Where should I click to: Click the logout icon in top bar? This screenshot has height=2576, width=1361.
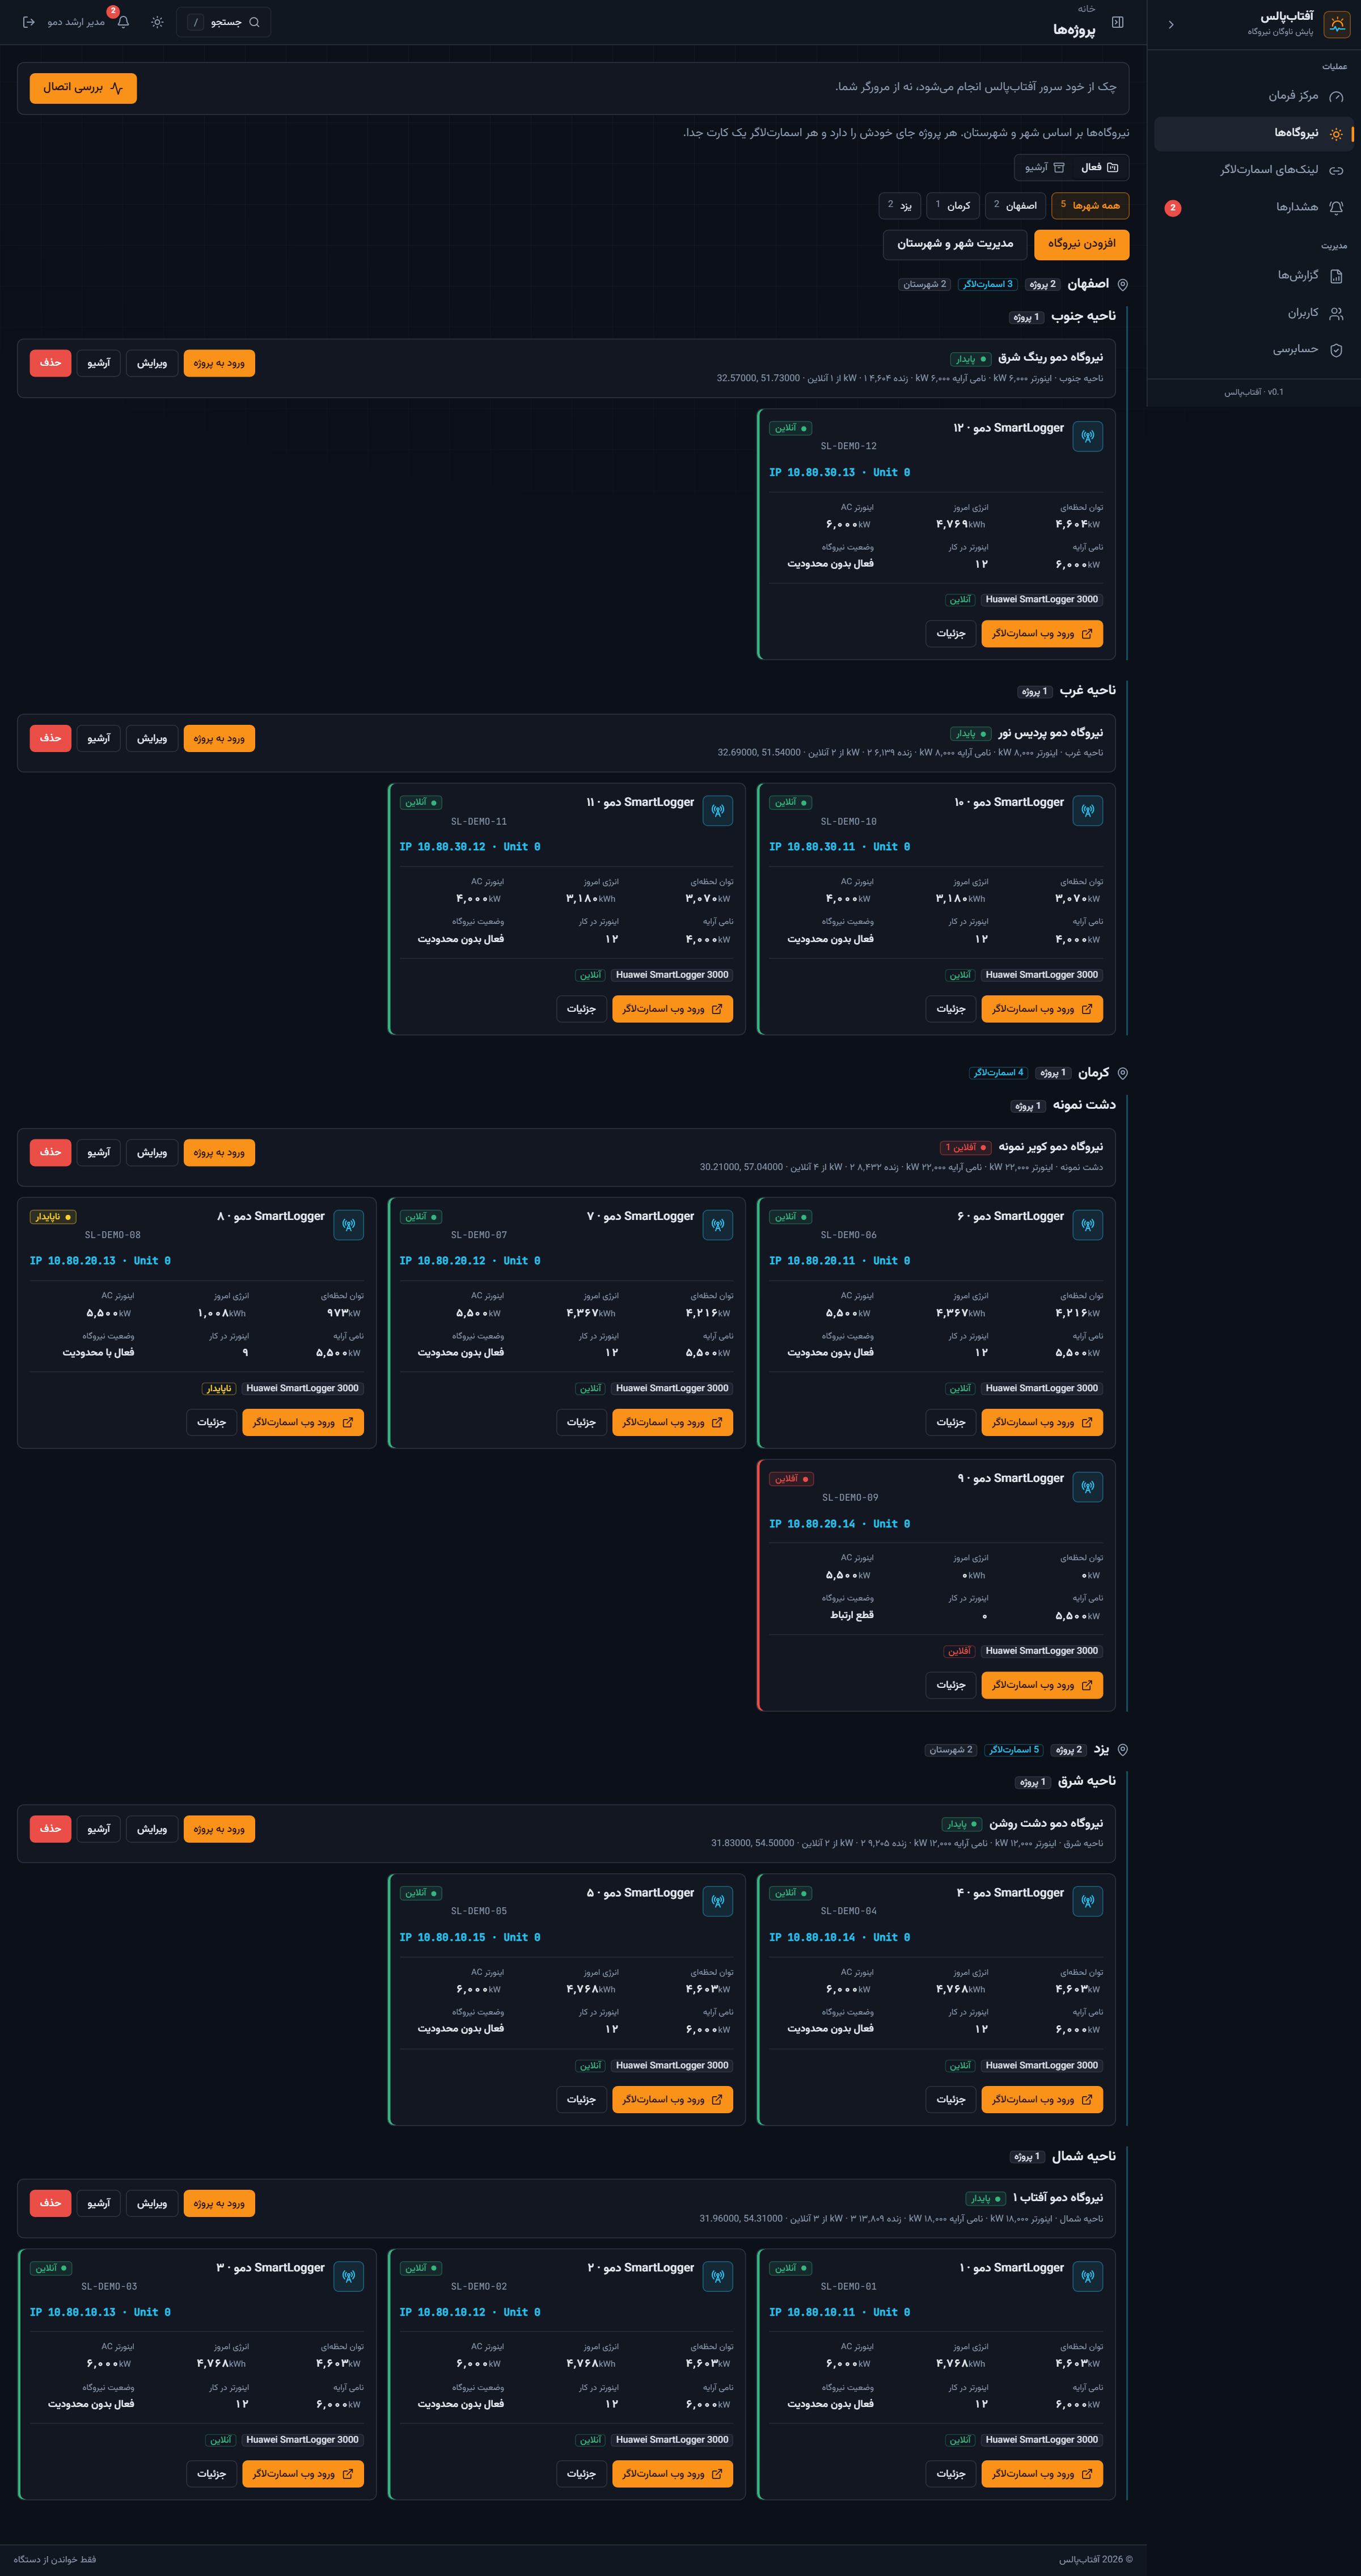[29, 22]
